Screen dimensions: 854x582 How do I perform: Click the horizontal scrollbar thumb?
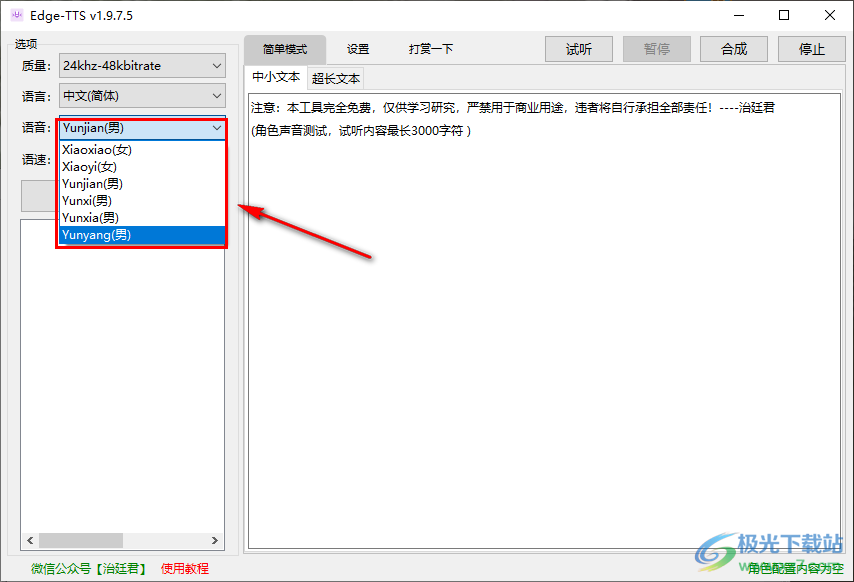pyautogui.click(x=81, y=540)
